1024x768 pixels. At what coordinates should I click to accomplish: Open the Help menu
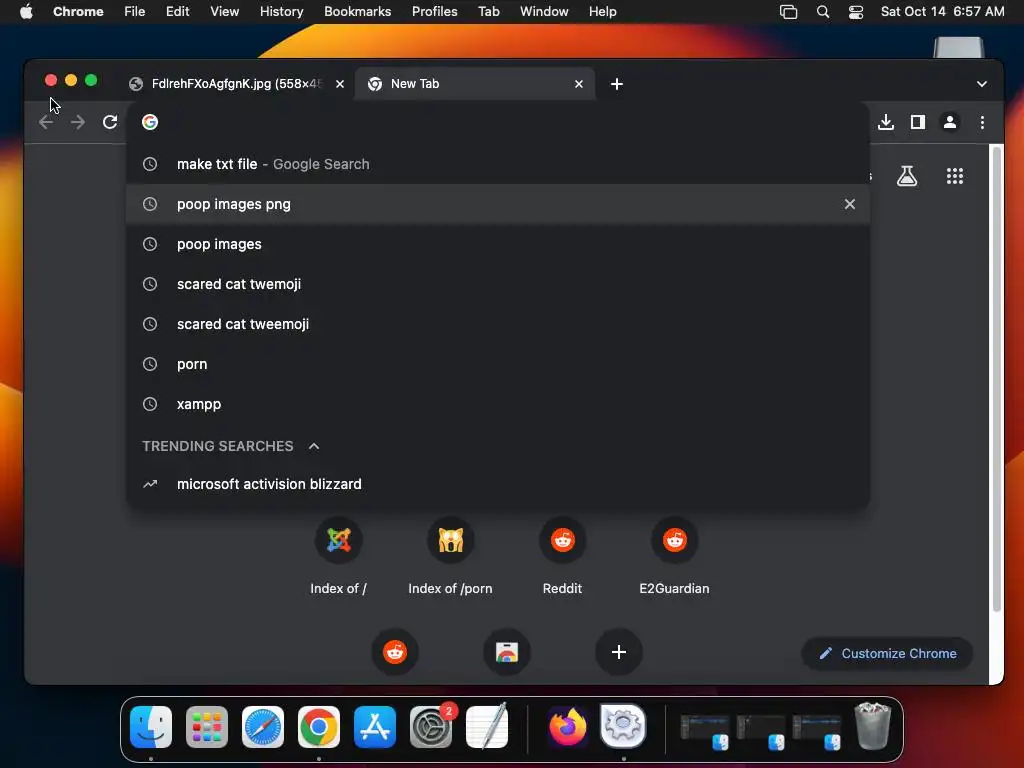[602, 12]
